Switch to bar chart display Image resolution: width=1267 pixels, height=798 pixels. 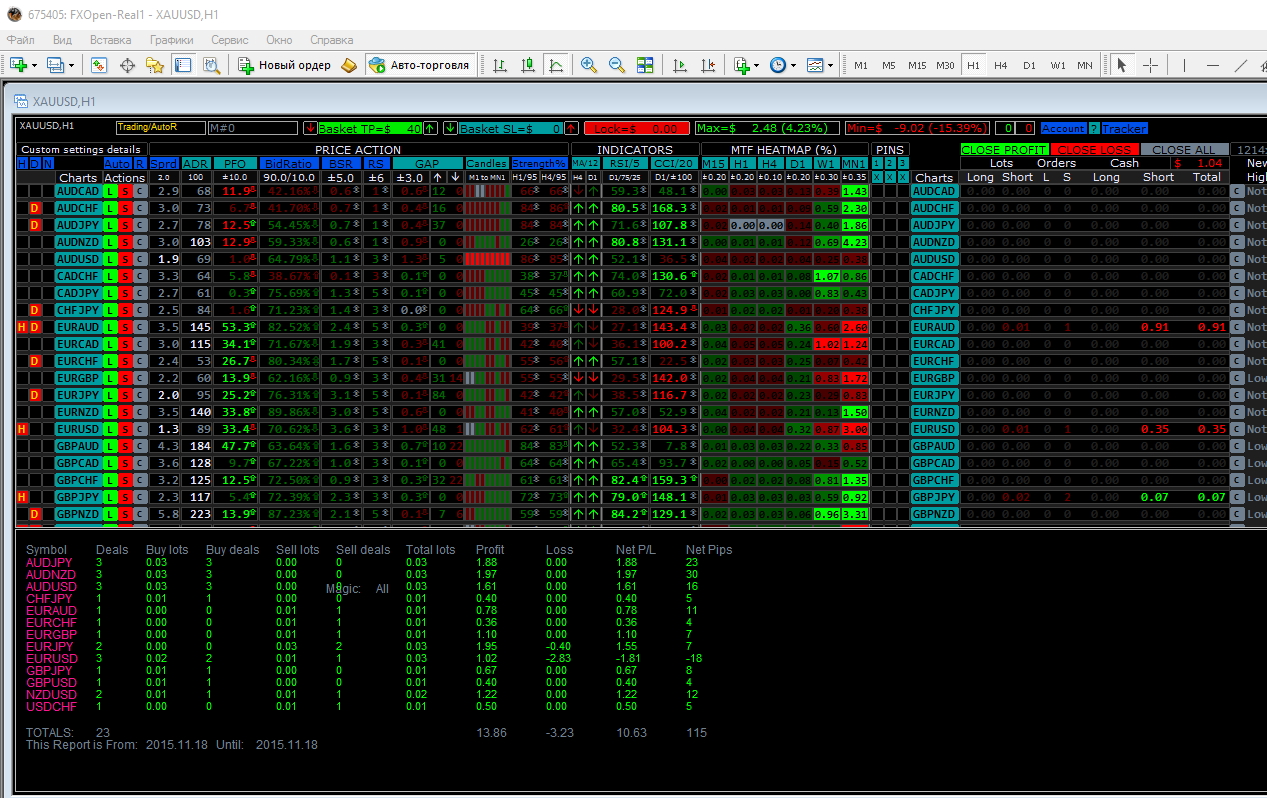click(499, 65)
